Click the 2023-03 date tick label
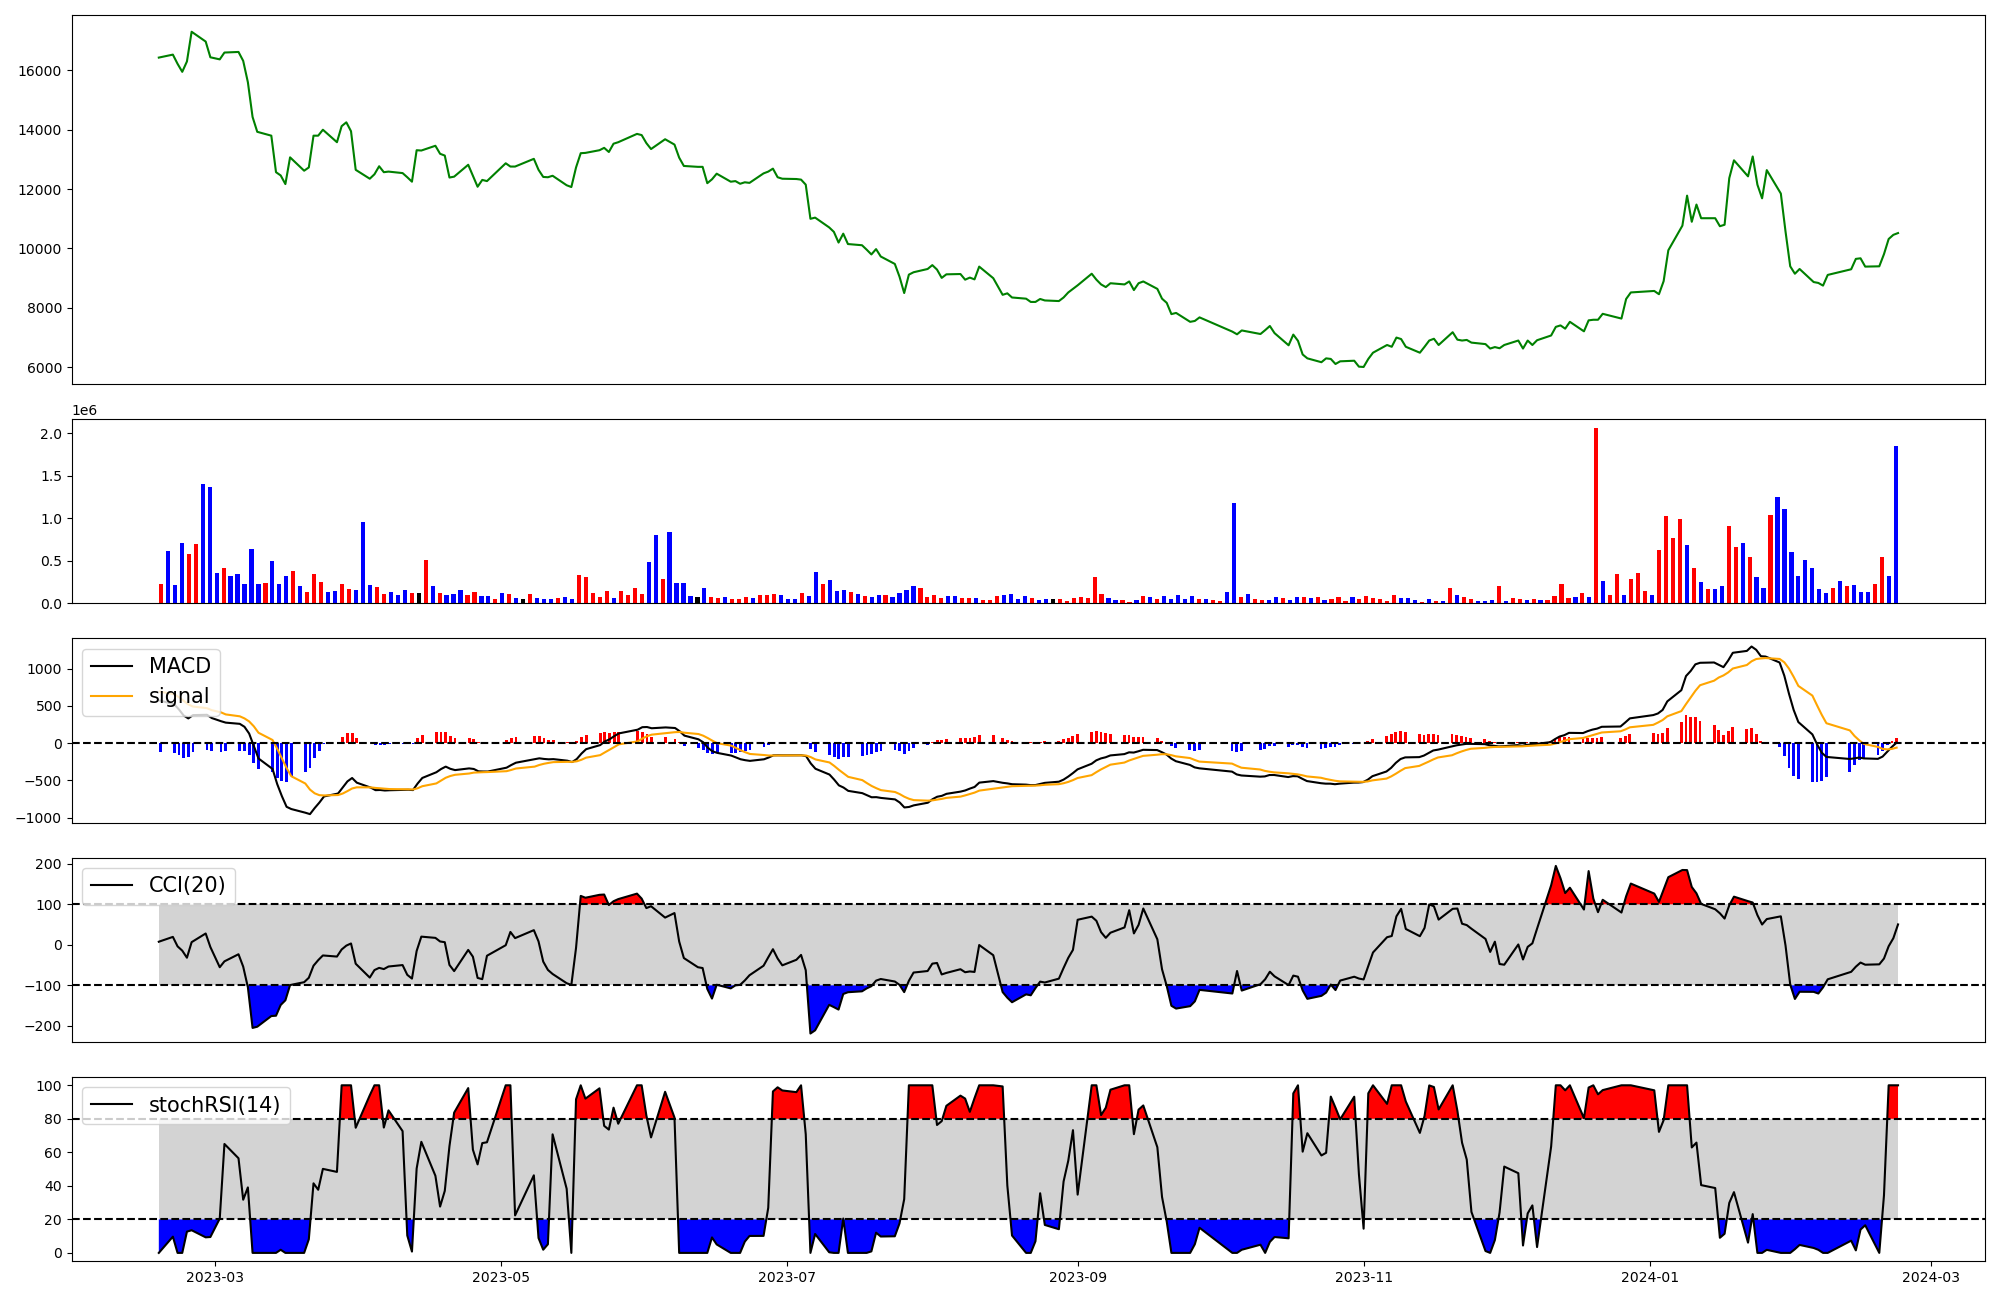This screenshot has height=1300, width=2000. [215, 1277]
